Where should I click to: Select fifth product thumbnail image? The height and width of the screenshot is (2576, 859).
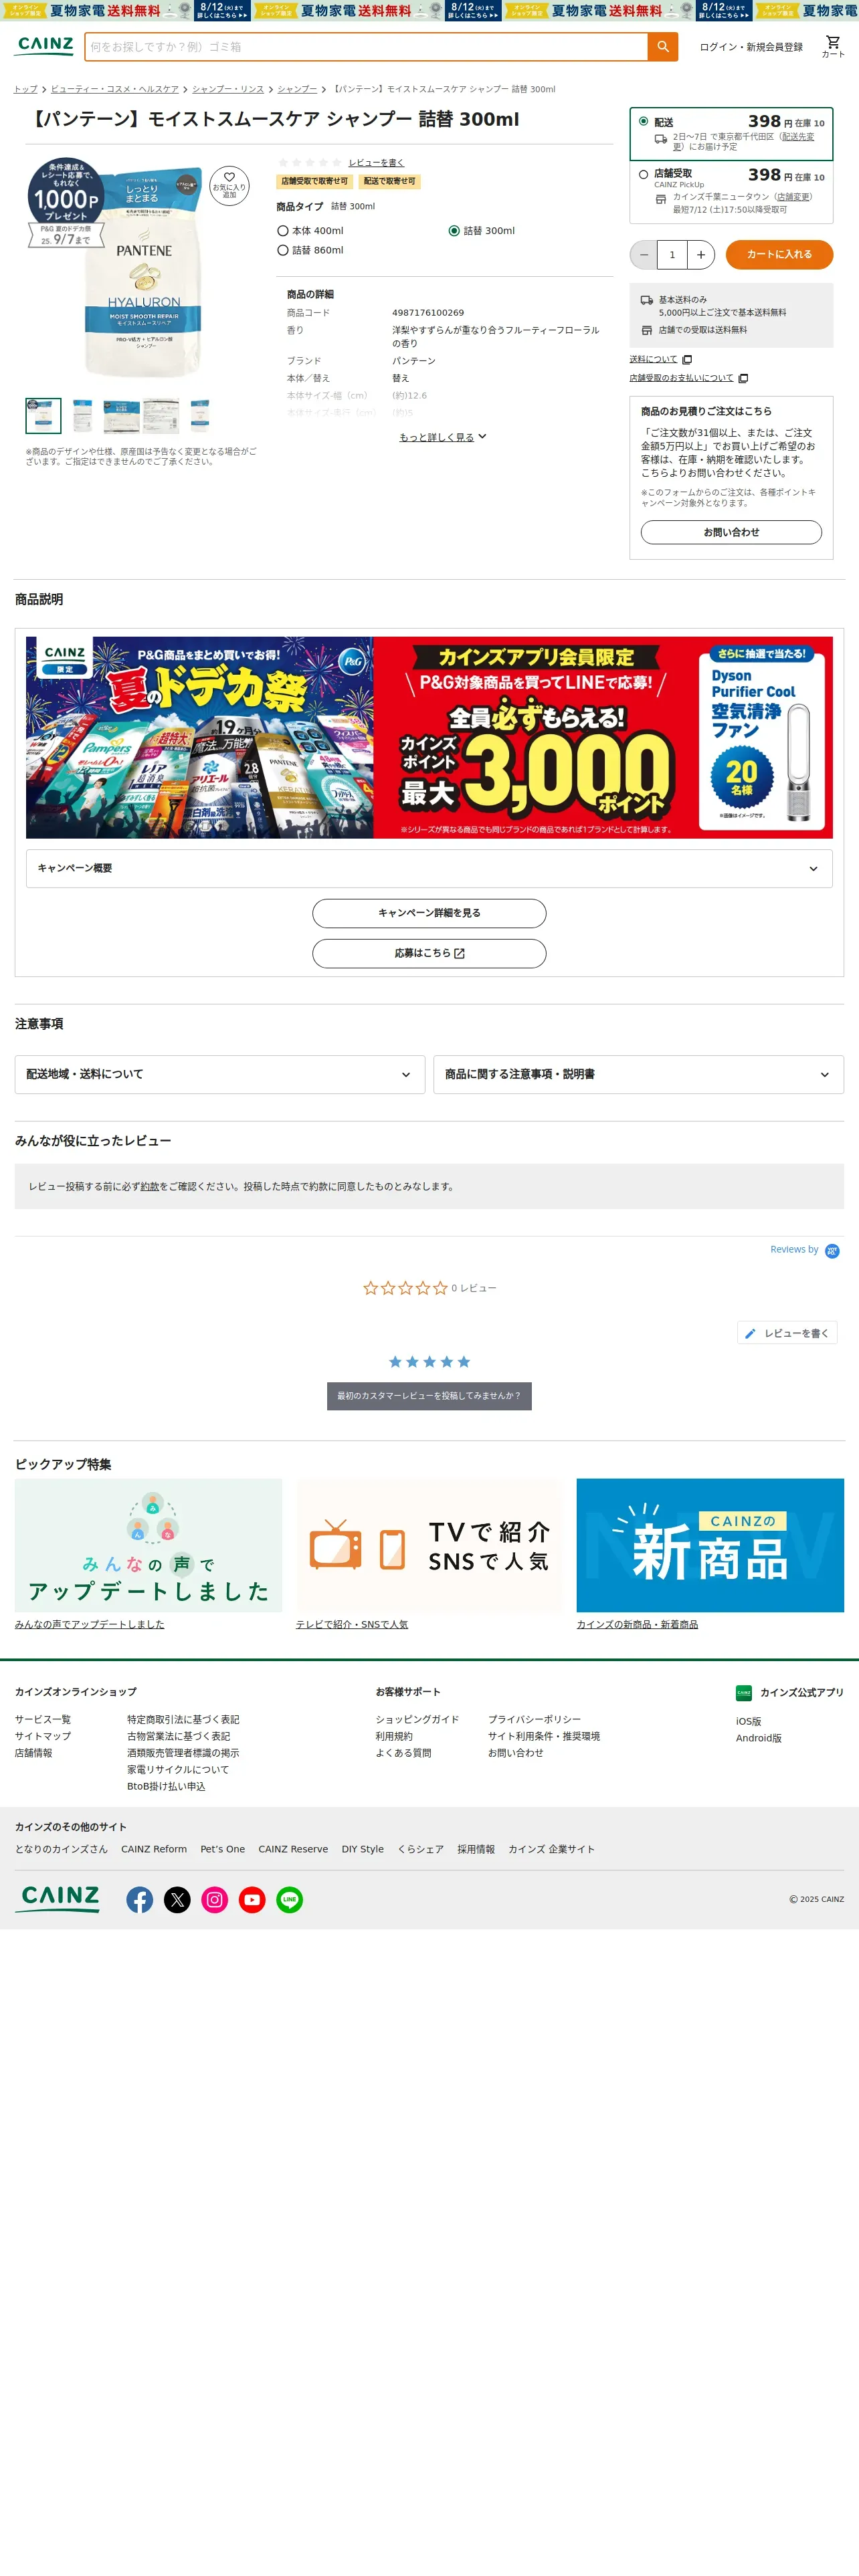pos(199,415)
